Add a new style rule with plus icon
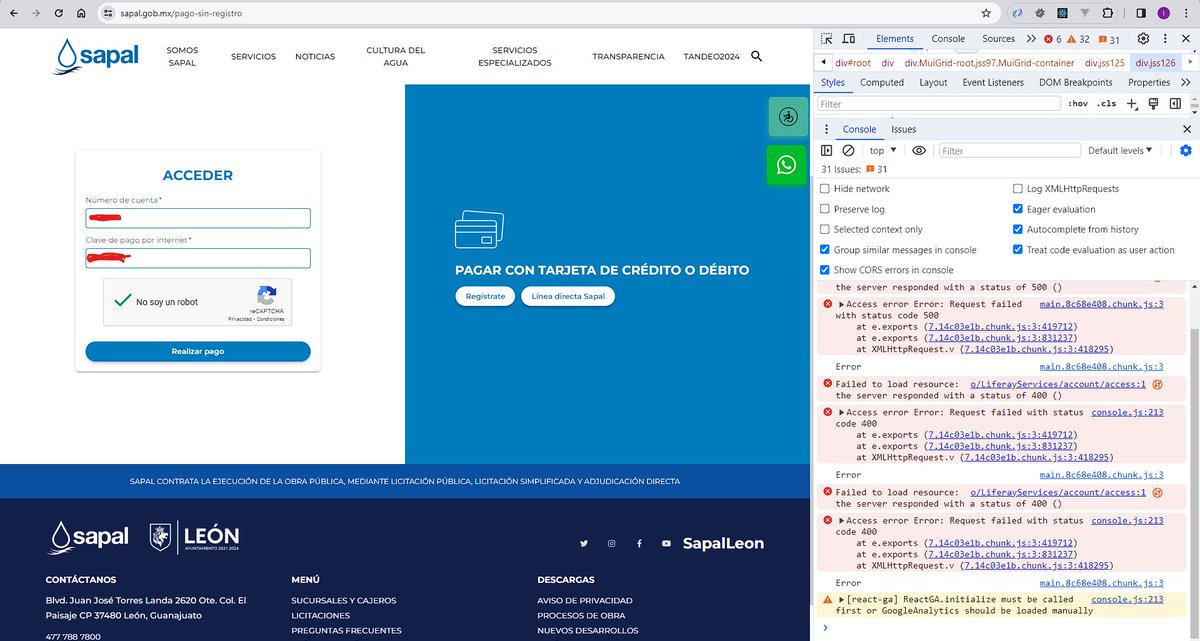 [x=1132, y=104]
